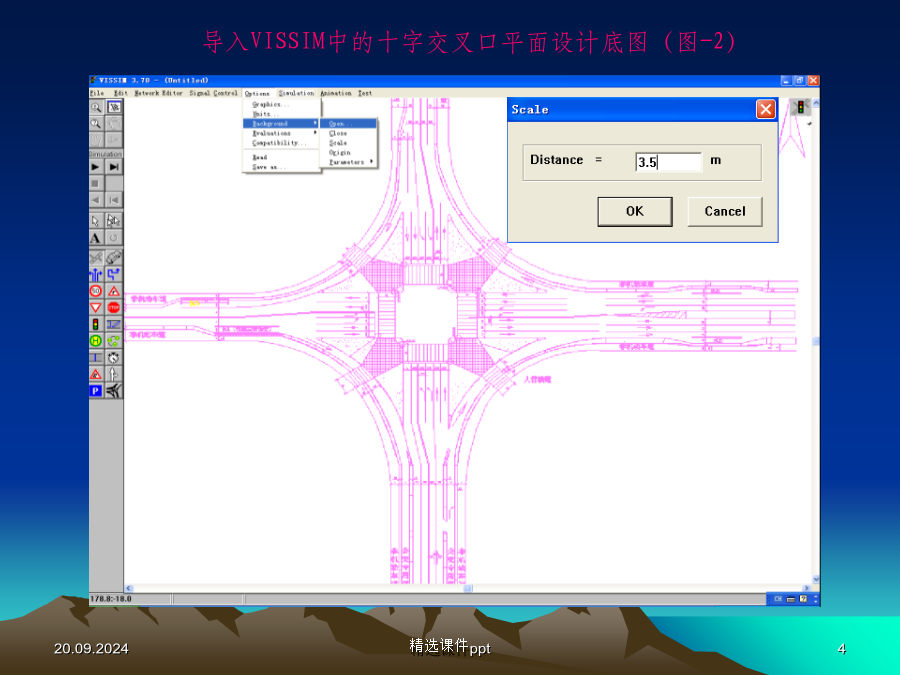Select the zoom magnifier tool
The image size is (900, 675).
point(96,107)
